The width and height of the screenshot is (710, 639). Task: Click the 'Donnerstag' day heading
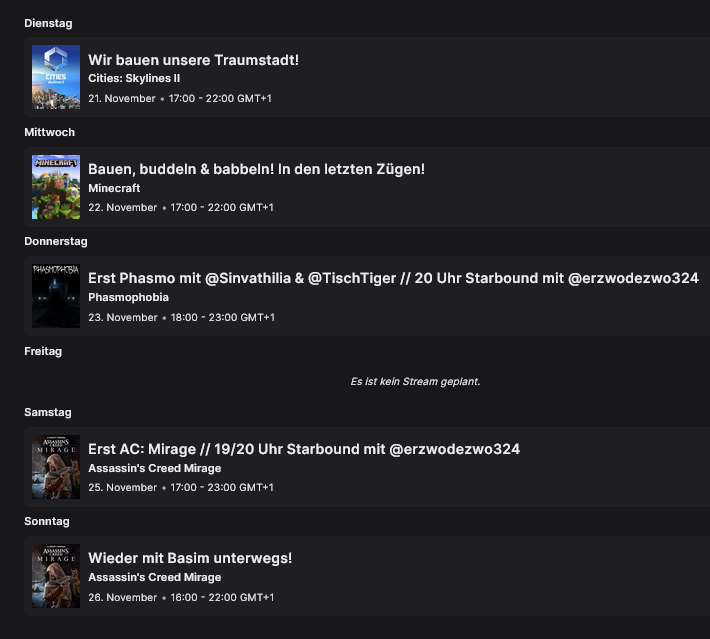pos(56,241)
